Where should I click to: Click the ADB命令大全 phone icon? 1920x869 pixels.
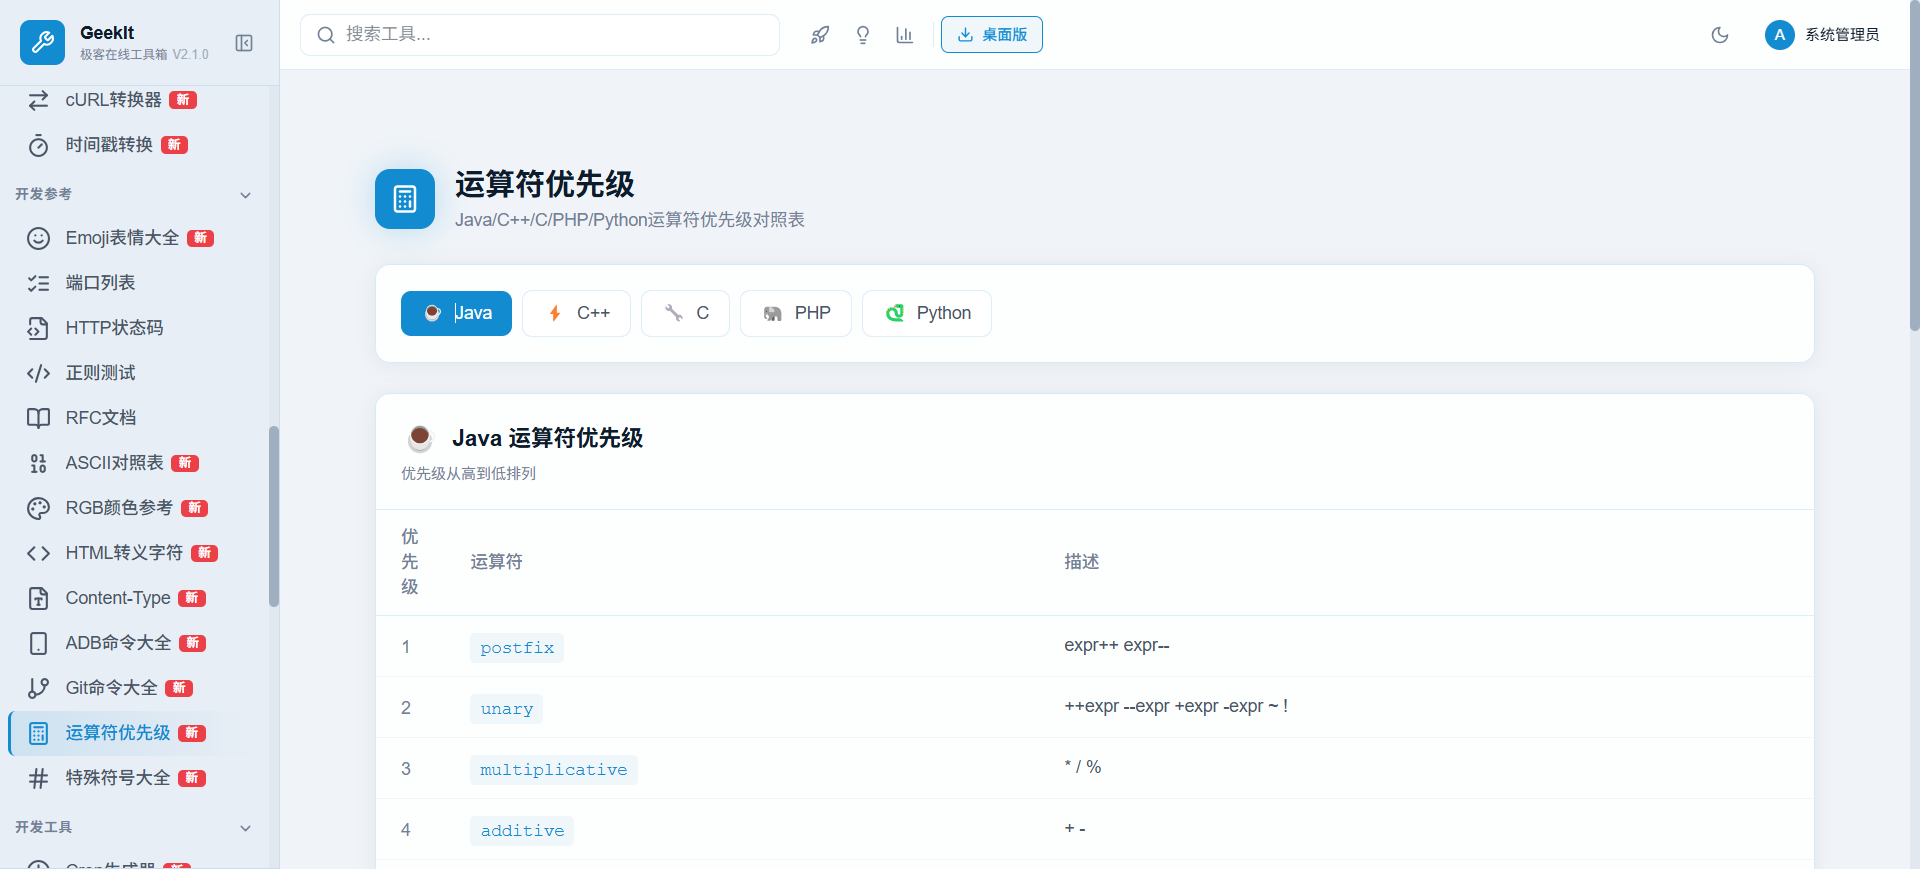[38, 643]
